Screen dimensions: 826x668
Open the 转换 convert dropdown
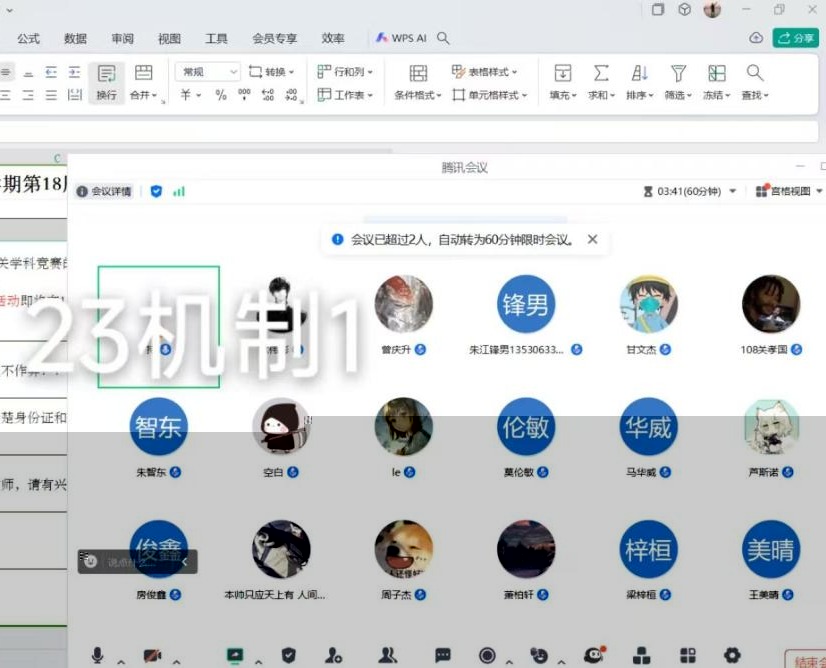pos(271,72)
